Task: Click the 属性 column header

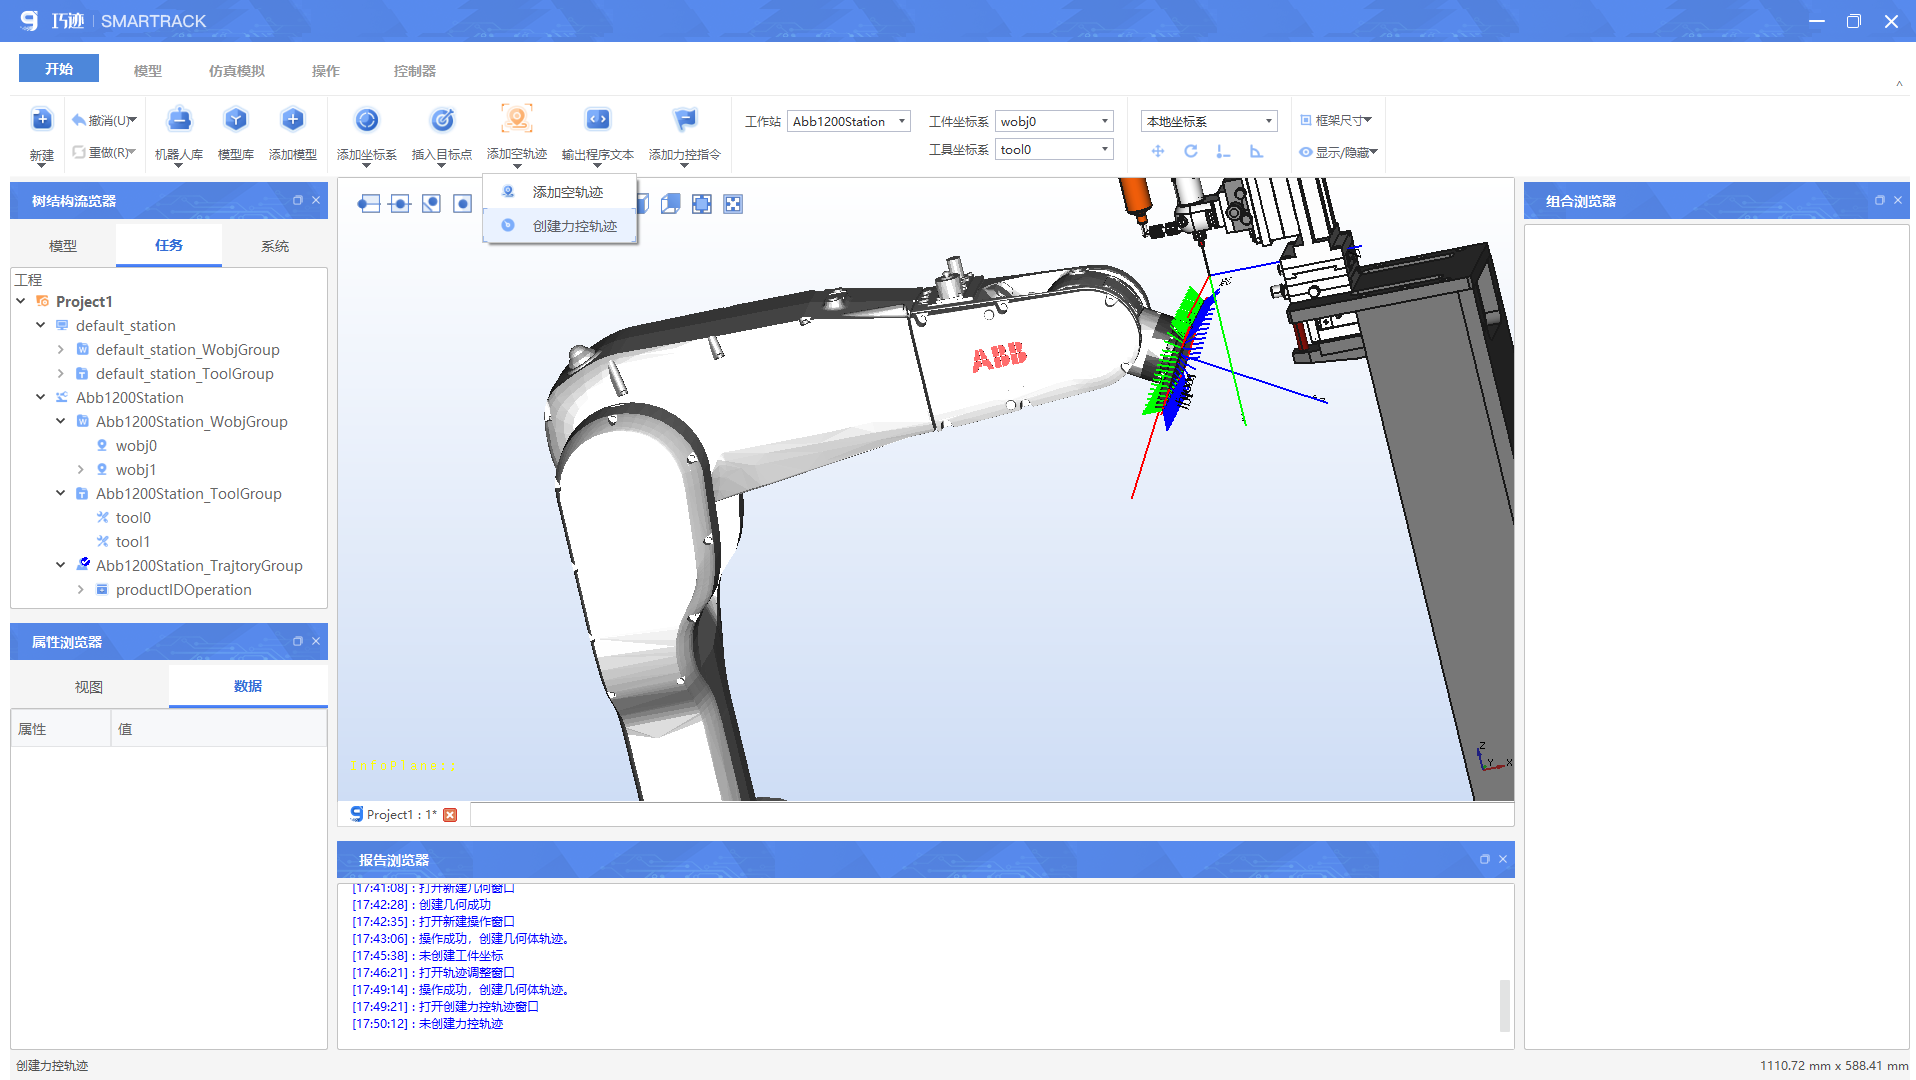Action: coord(61,729)
